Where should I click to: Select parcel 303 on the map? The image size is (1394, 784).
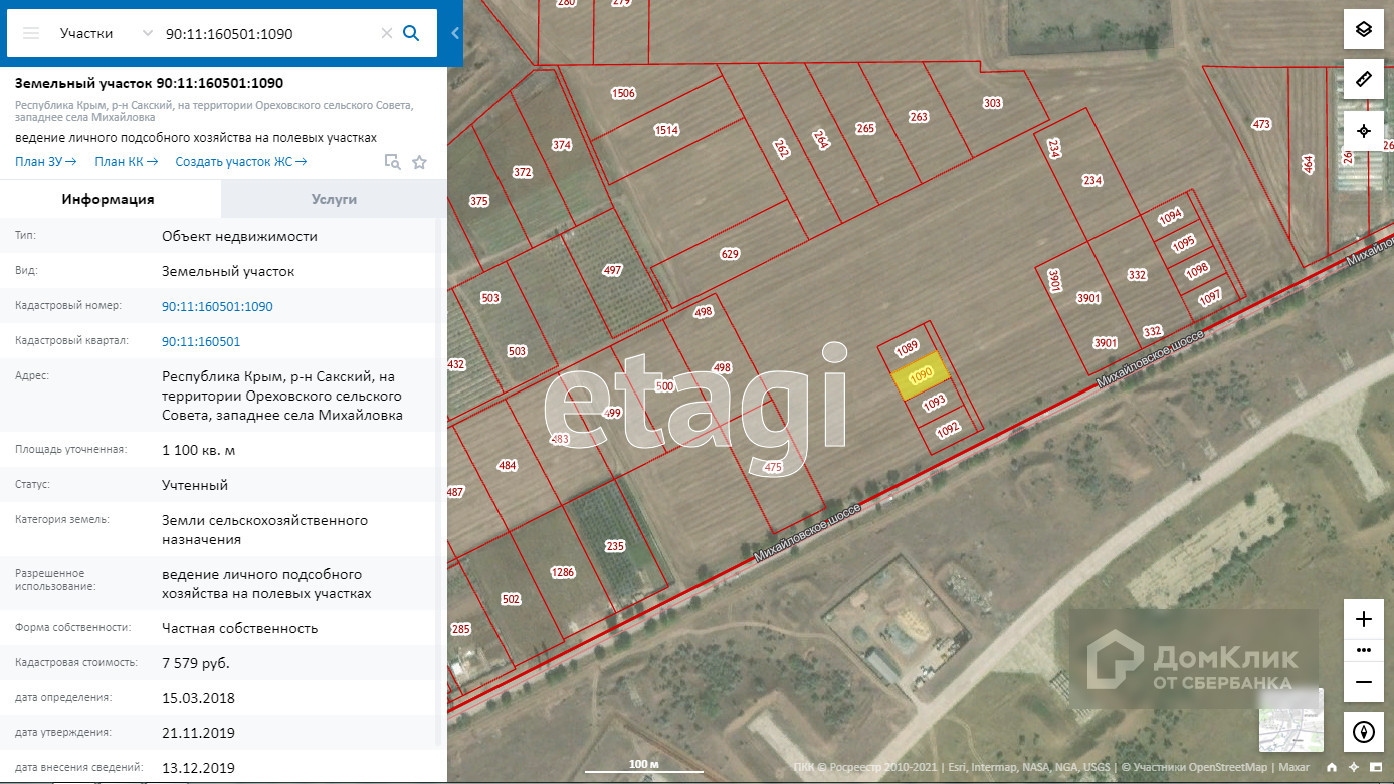click(x=992, y=103)
